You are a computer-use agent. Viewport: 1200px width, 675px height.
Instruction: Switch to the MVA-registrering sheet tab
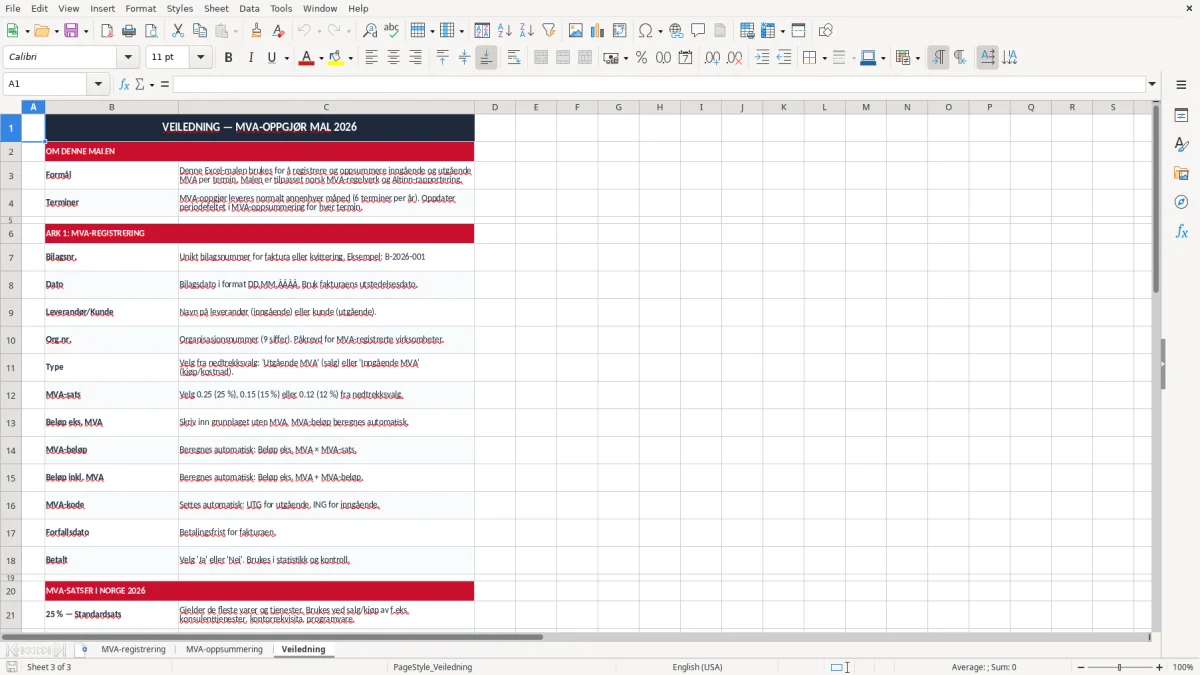pos(133,650)
